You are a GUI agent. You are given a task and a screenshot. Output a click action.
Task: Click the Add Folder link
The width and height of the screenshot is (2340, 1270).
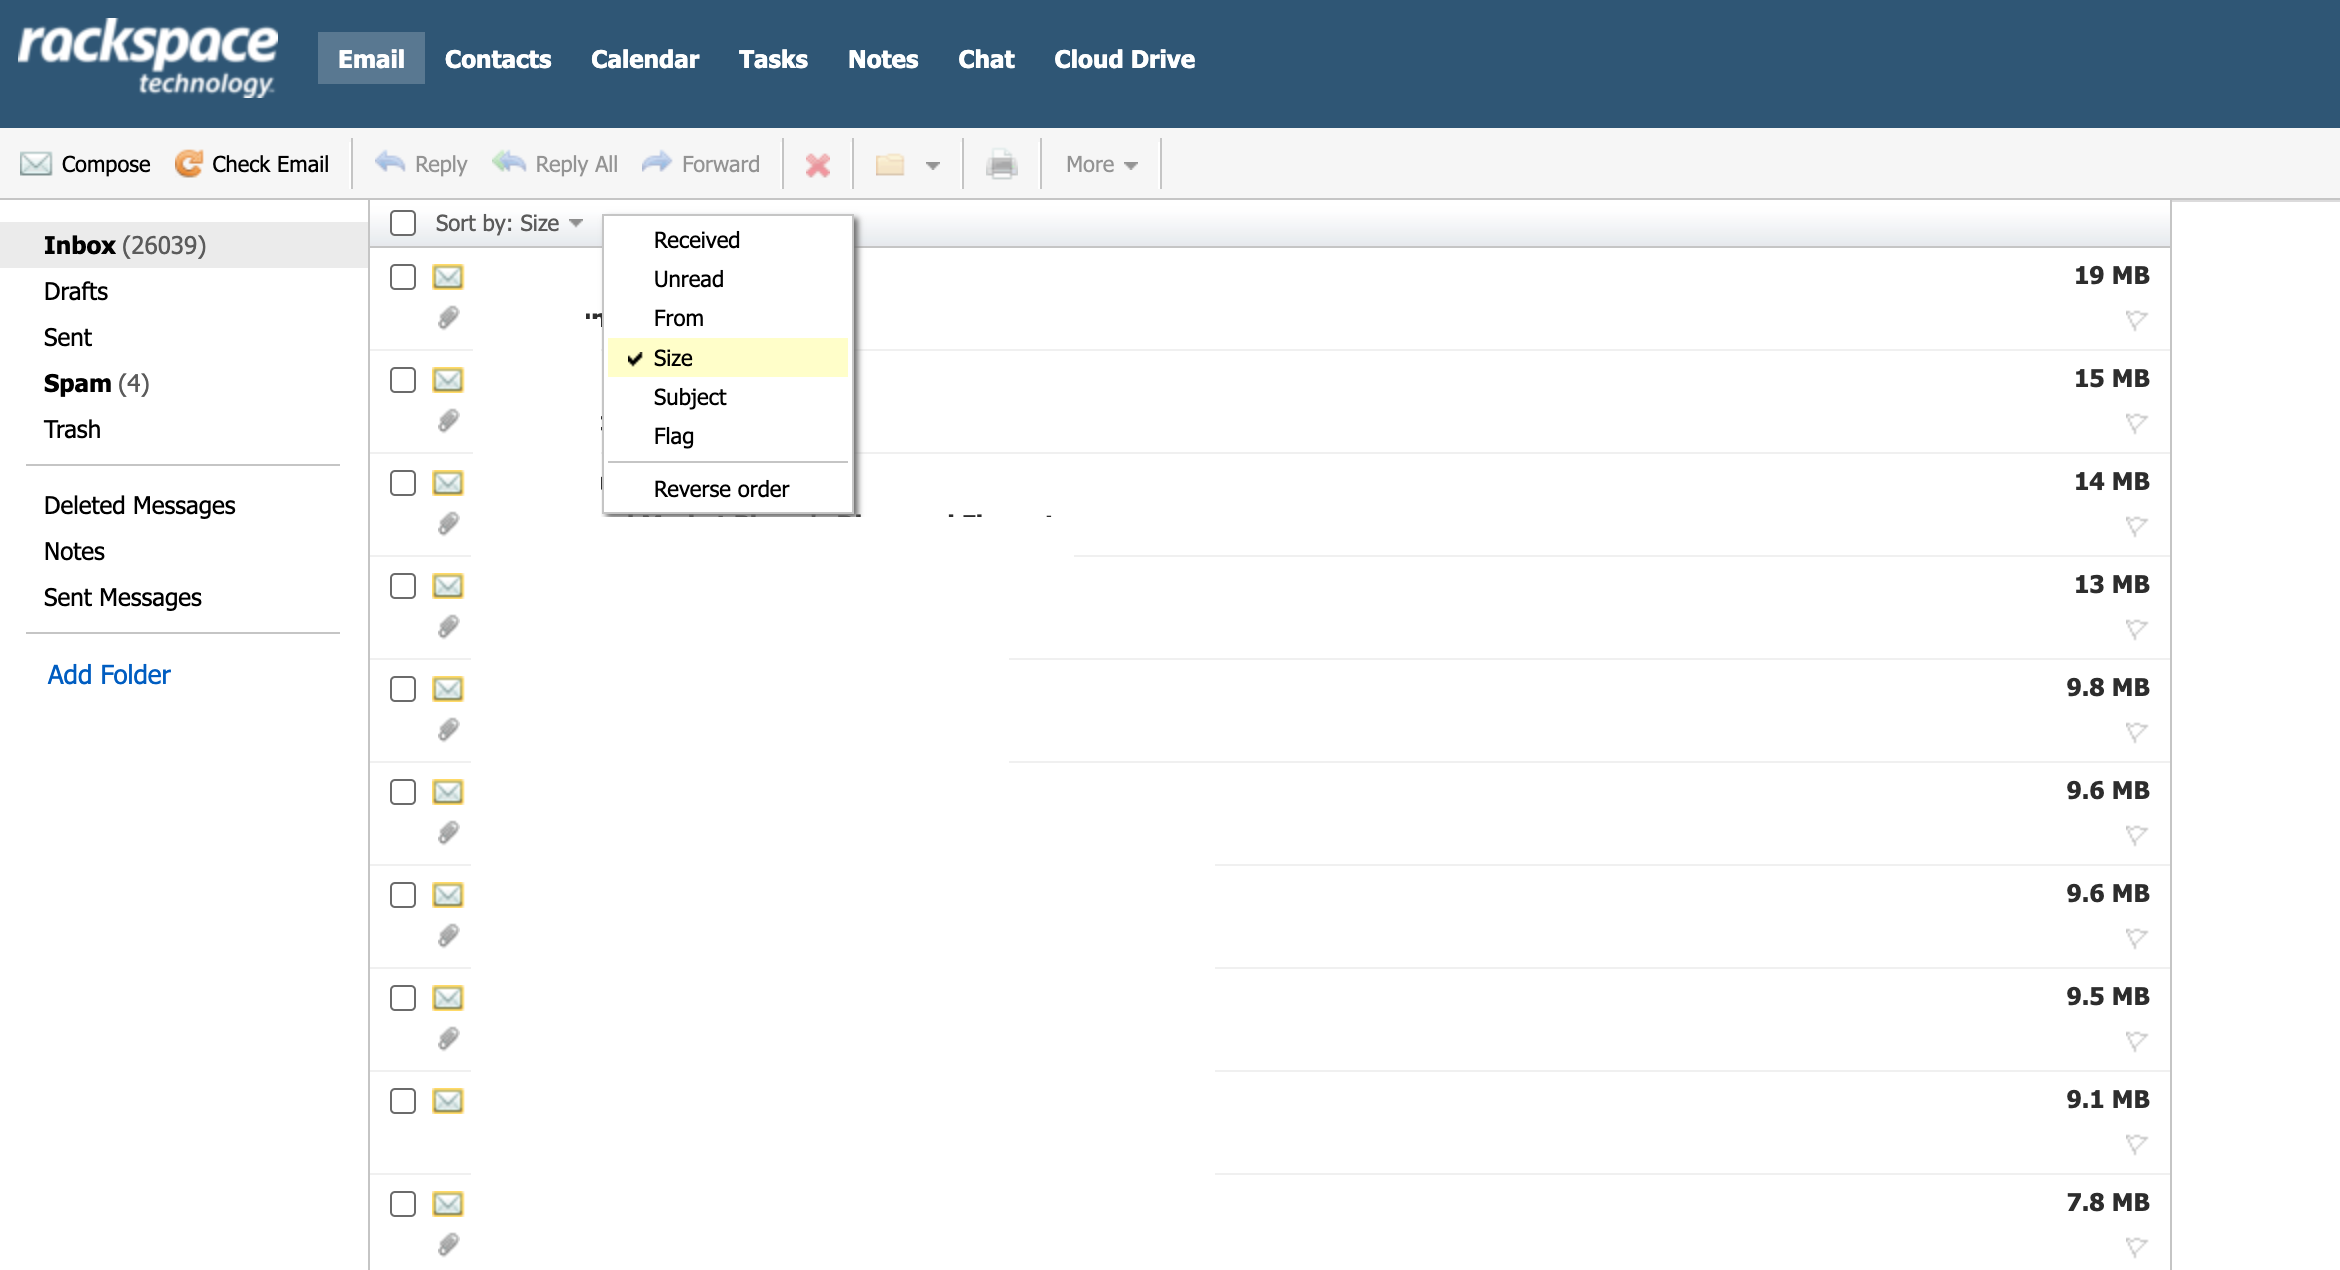click(109, 675)
